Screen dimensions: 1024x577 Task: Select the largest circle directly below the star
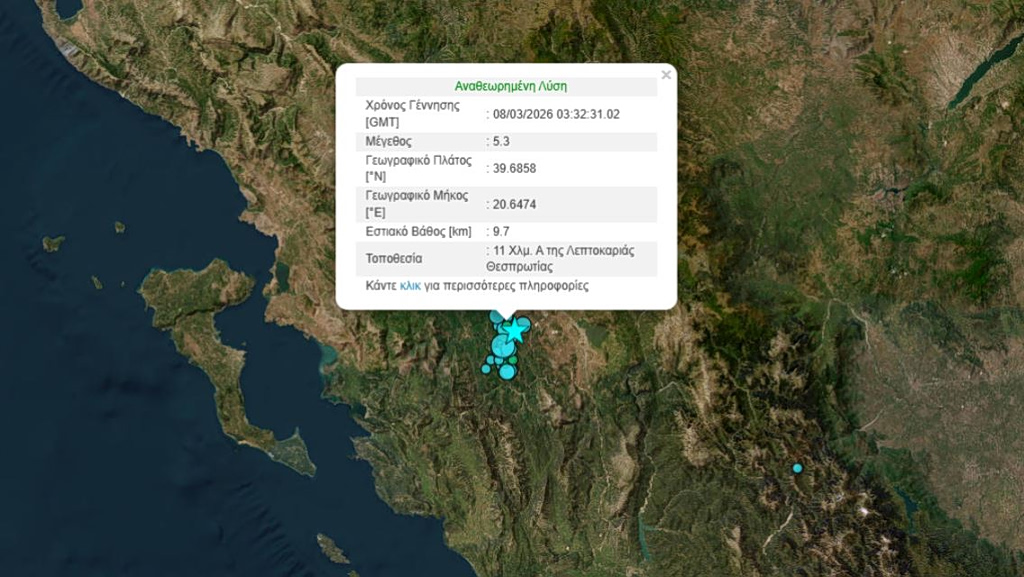pos(503,346)
